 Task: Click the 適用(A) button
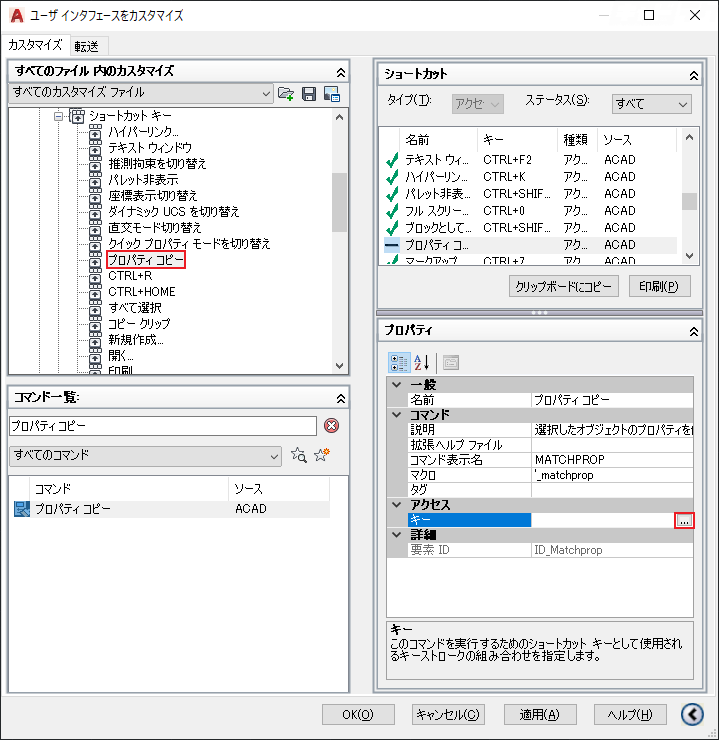tap(540, 715)
